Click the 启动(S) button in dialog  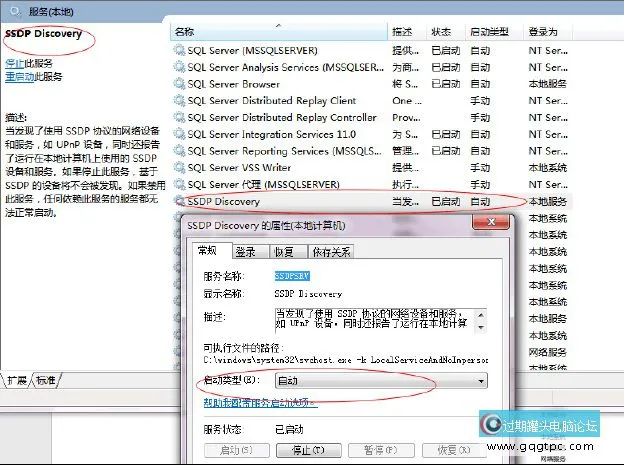click(x=236, y=450)
